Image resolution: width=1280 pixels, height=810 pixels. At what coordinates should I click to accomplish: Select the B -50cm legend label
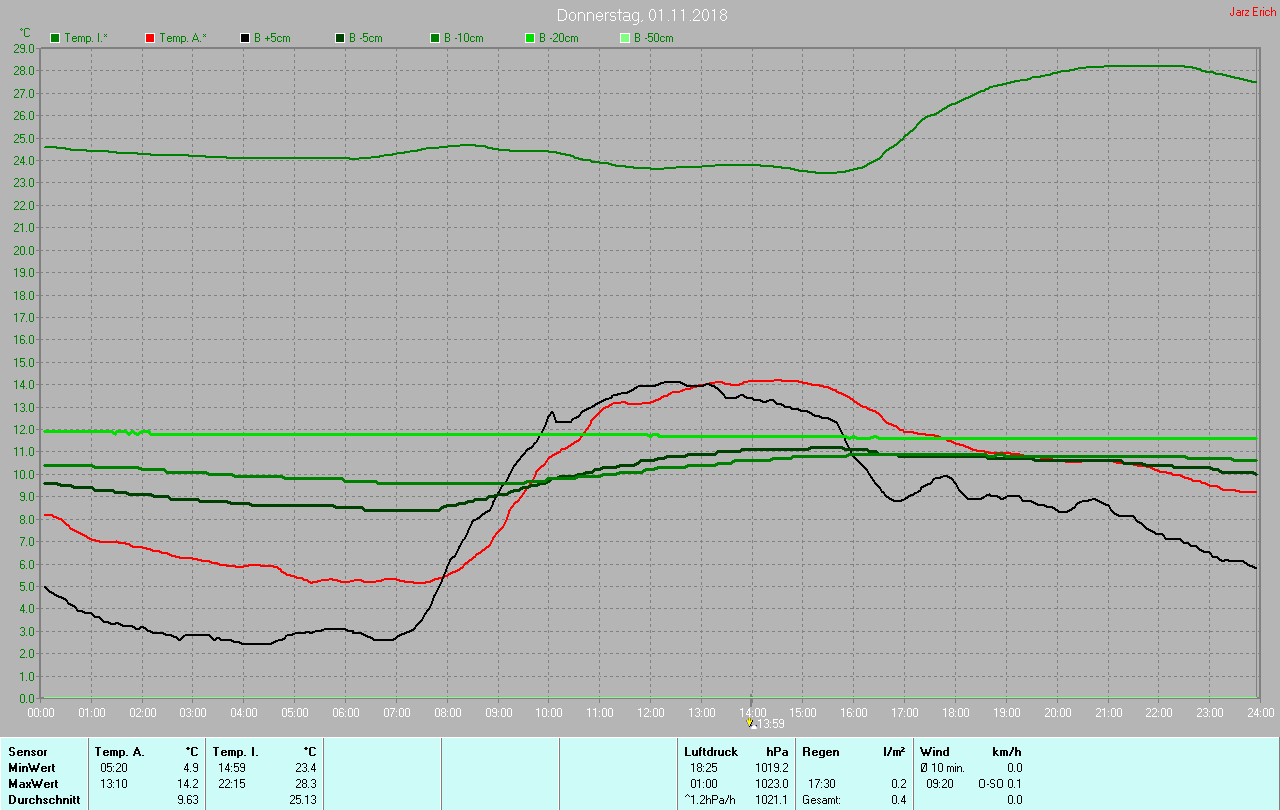pos(654,38)
